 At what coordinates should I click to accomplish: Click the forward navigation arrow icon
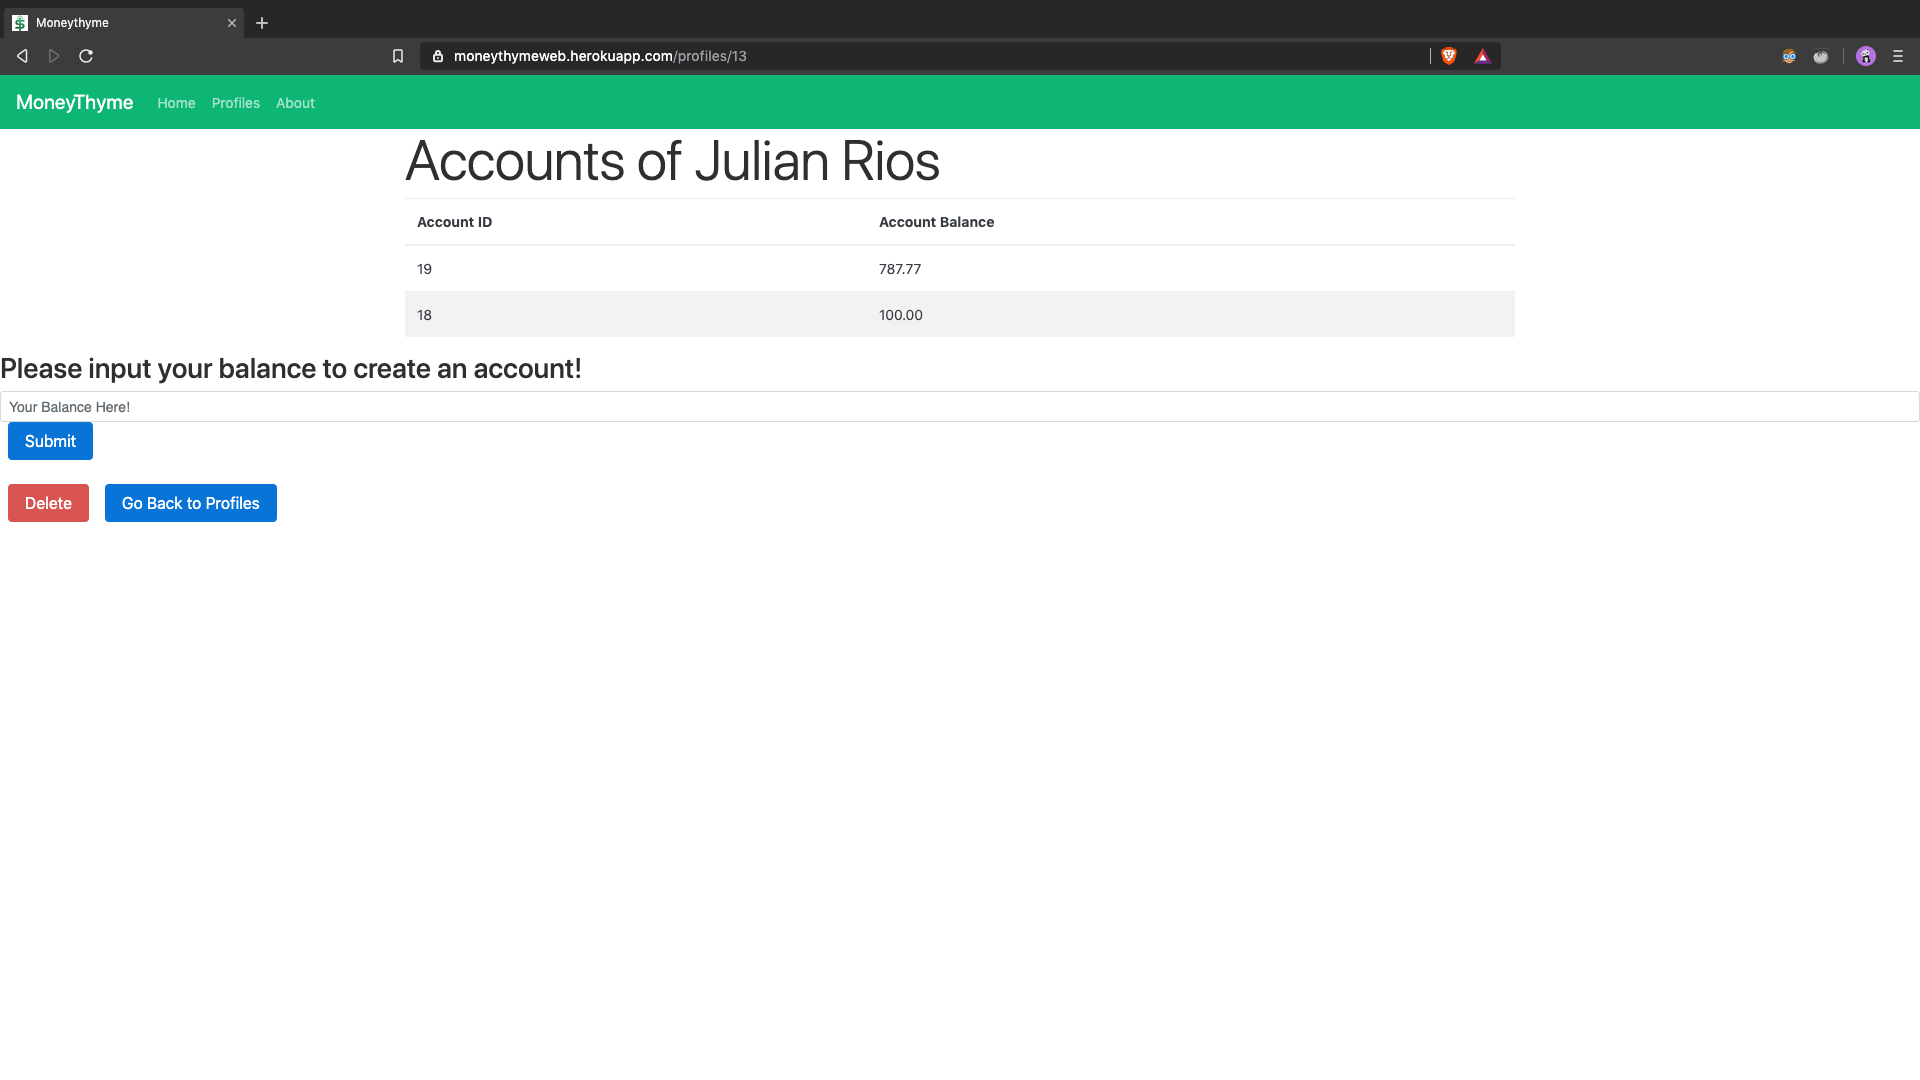[x=54, y=56]
